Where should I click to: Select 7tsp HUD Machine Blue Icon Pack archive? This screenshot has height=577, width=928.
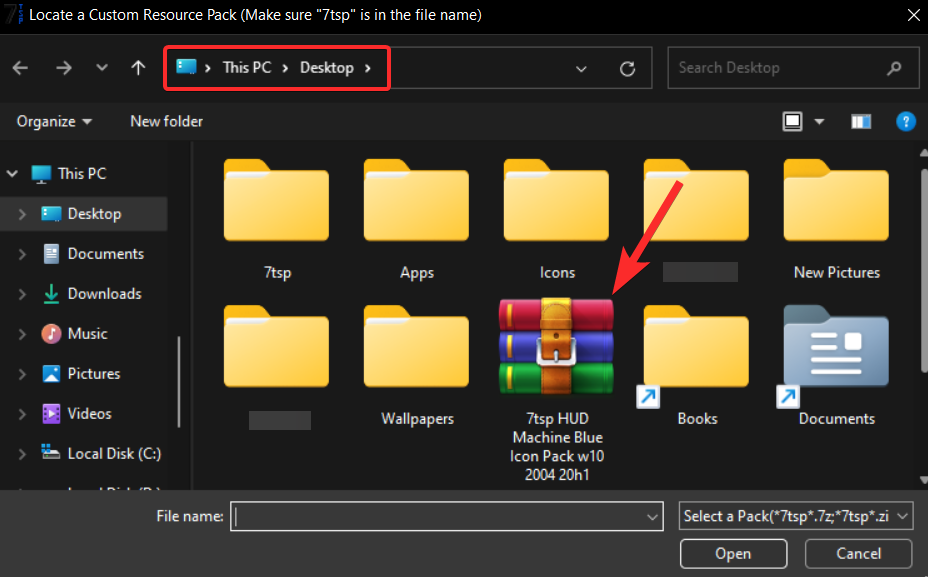[x=556, y=391]
